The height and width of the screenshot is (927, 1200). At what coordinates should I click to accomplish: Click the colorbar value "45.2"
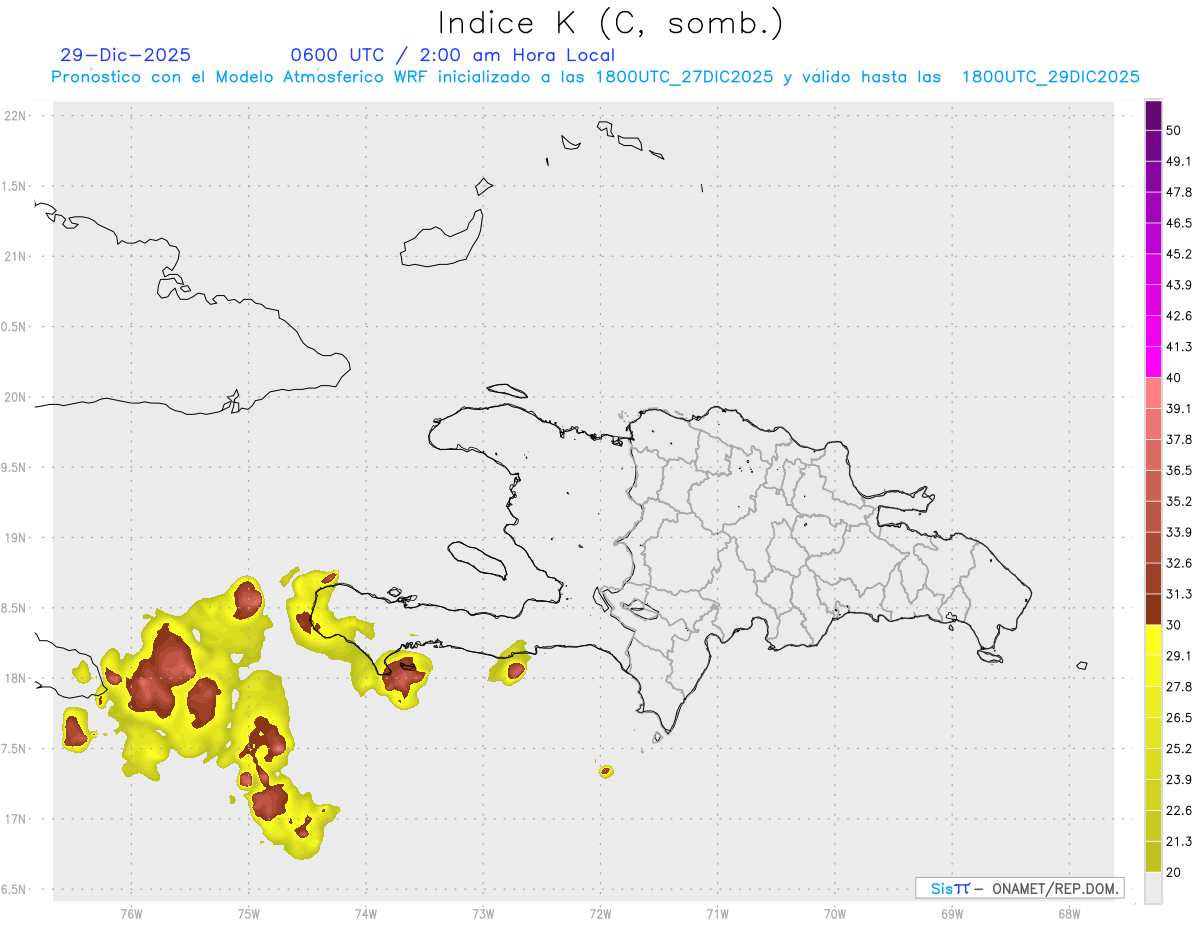point(1179,254)
